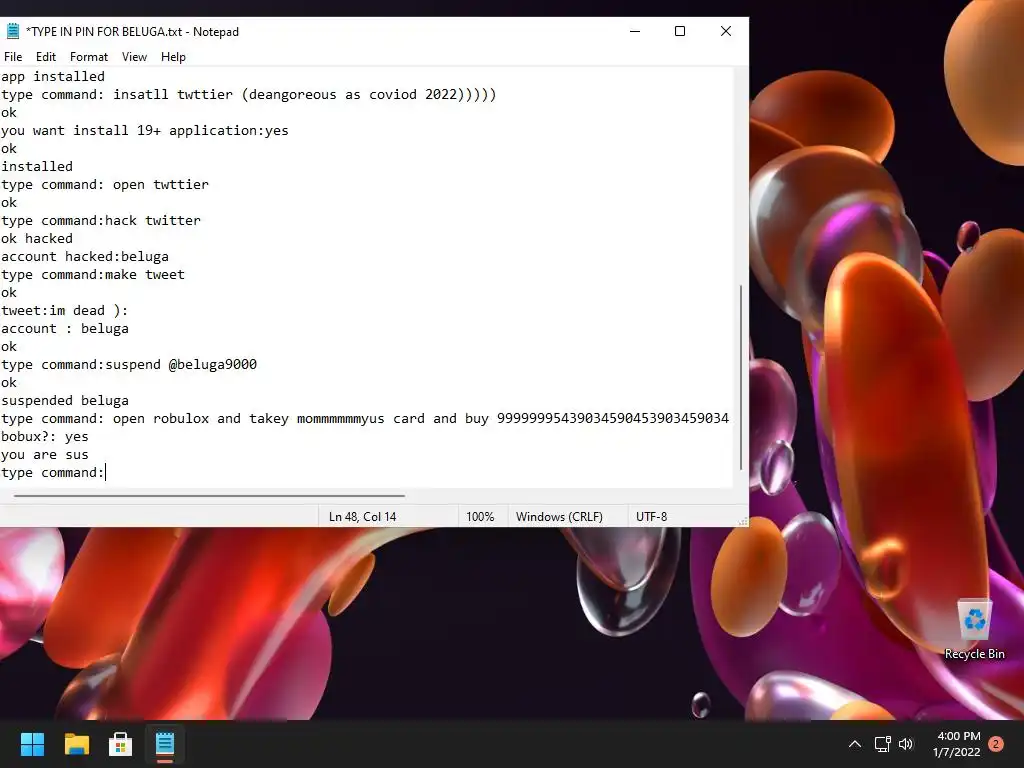Click the line 'installed'
The width and height of the screenshot is (1024, 768).
pos(37,167)
